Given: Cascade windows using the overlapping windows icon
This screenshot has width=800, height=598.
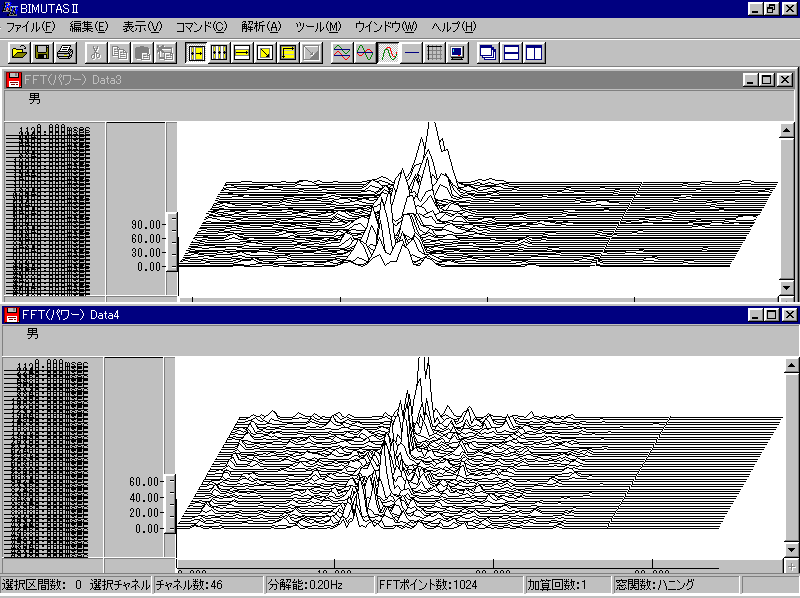Looking at the screenshot, I should coord(488,52).
